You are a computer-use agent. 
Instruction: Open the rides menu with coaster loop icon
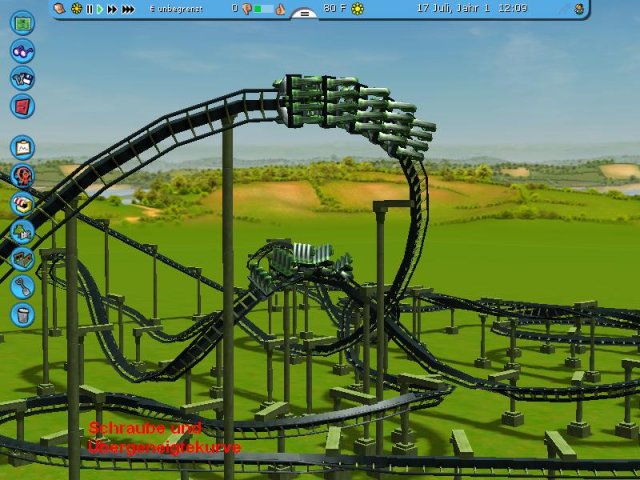[x=22, y=176]
